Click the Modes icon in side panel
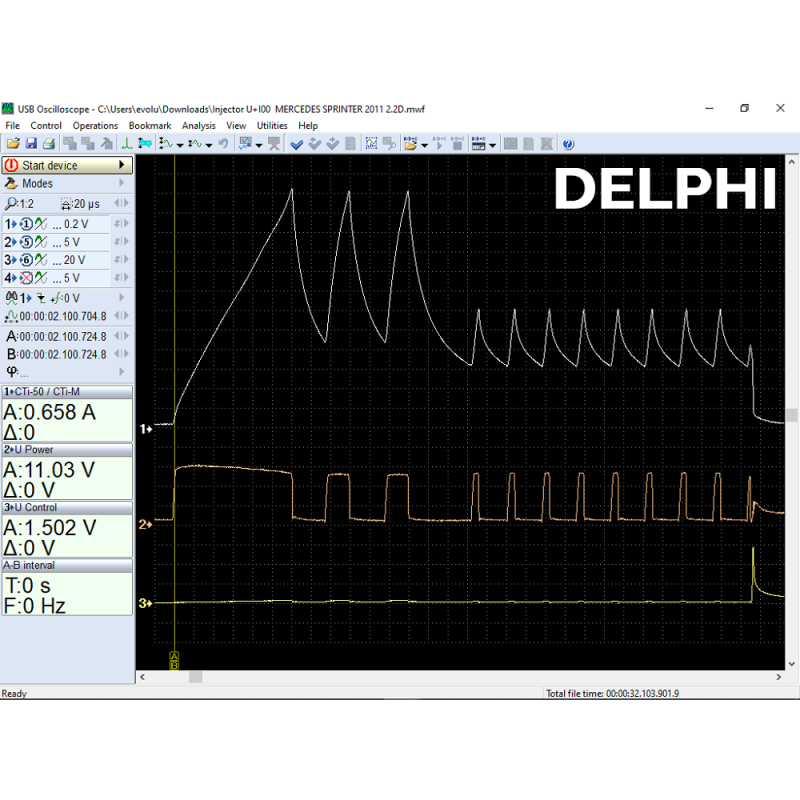This screenshot has width=800, height=800. [11, 184]
